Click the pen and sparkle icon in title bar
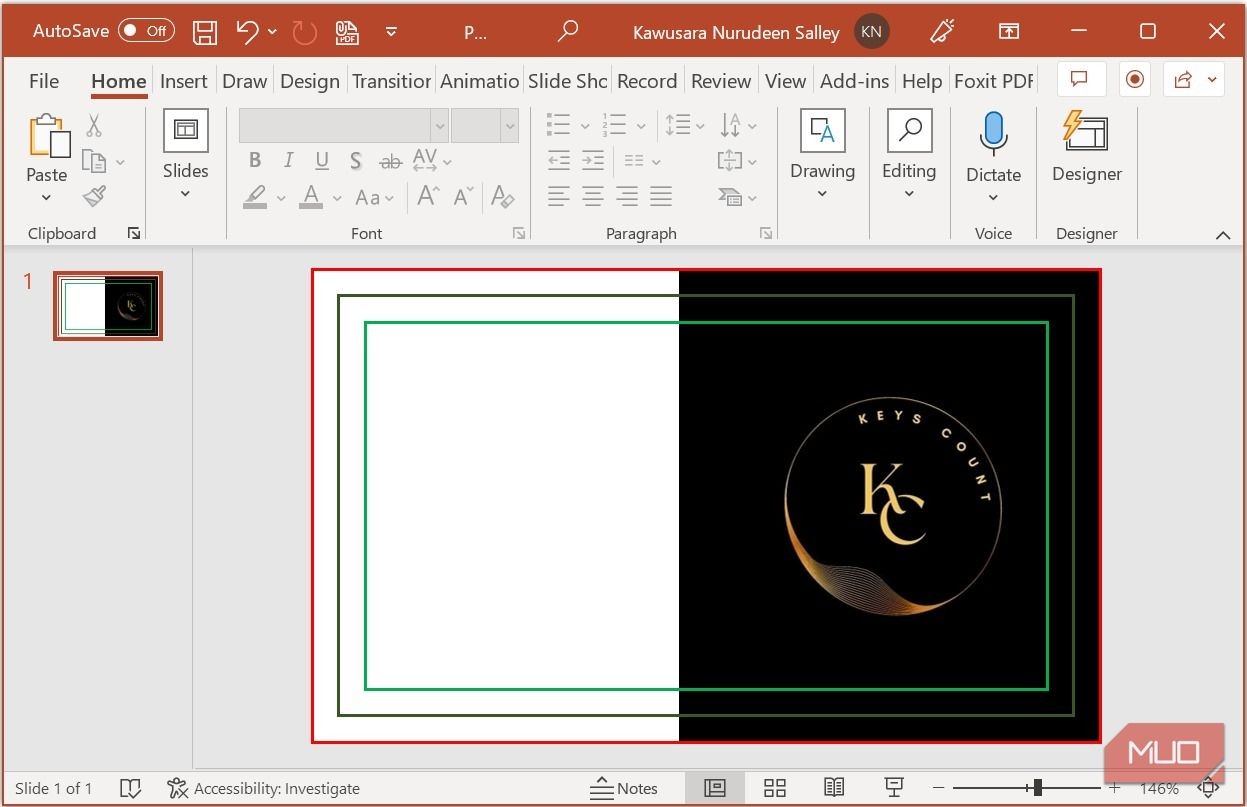This screenshot has height=807, width=1247. [941, 32]
